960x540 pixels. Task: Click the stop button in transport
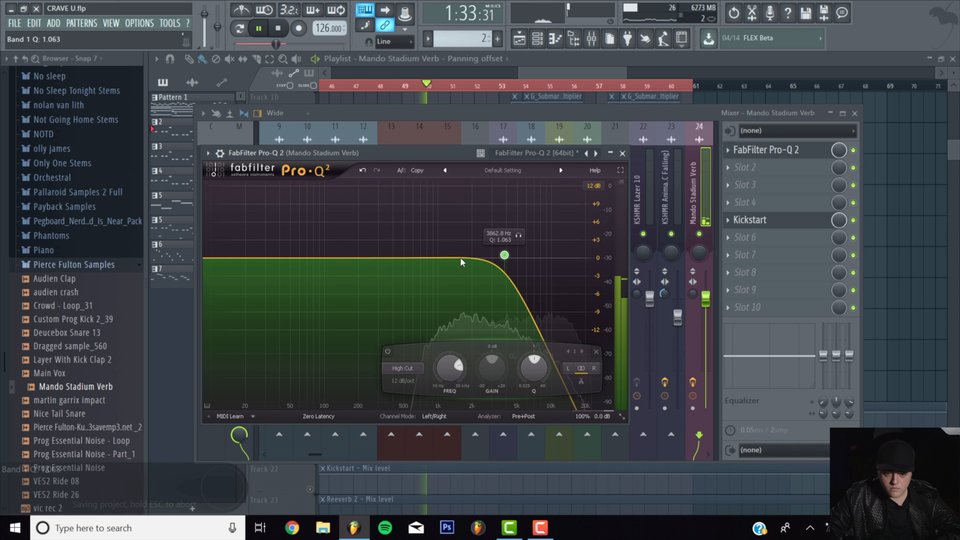coord(278,28)
